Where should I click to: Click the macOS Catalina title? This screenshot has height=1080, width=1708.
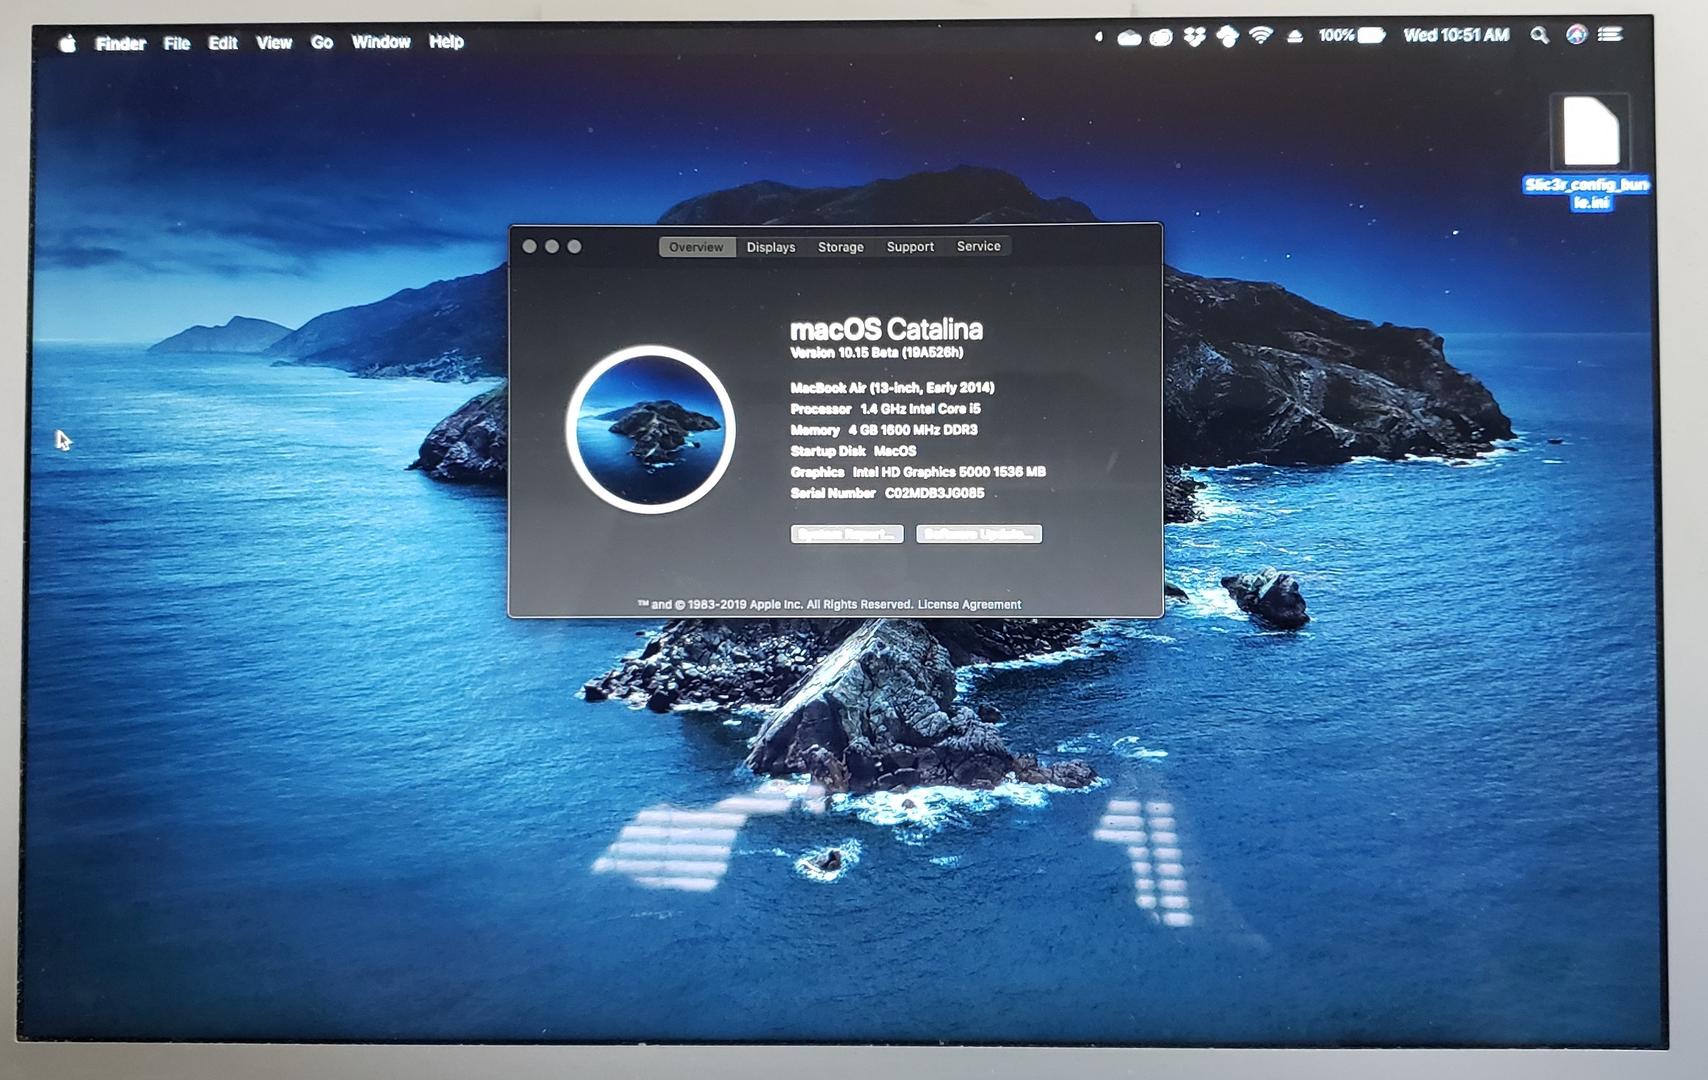(x=886, y=329)
